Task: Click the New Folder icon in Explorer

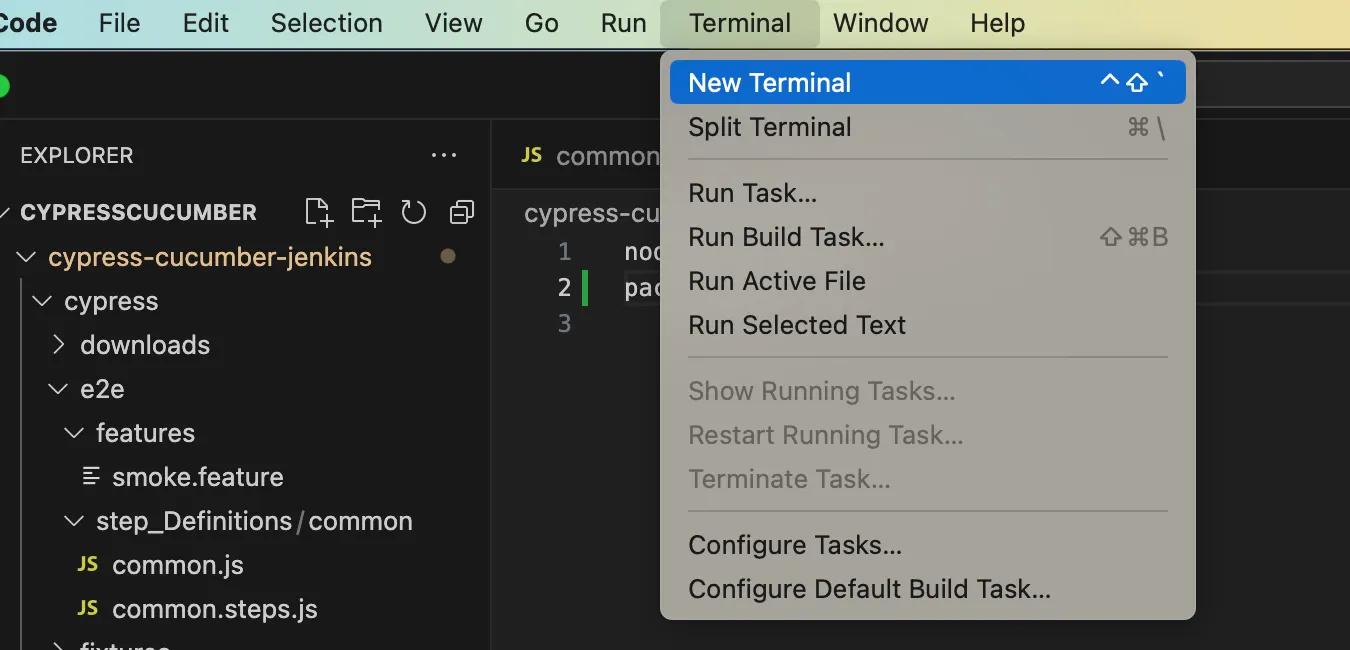Action: 366,212
